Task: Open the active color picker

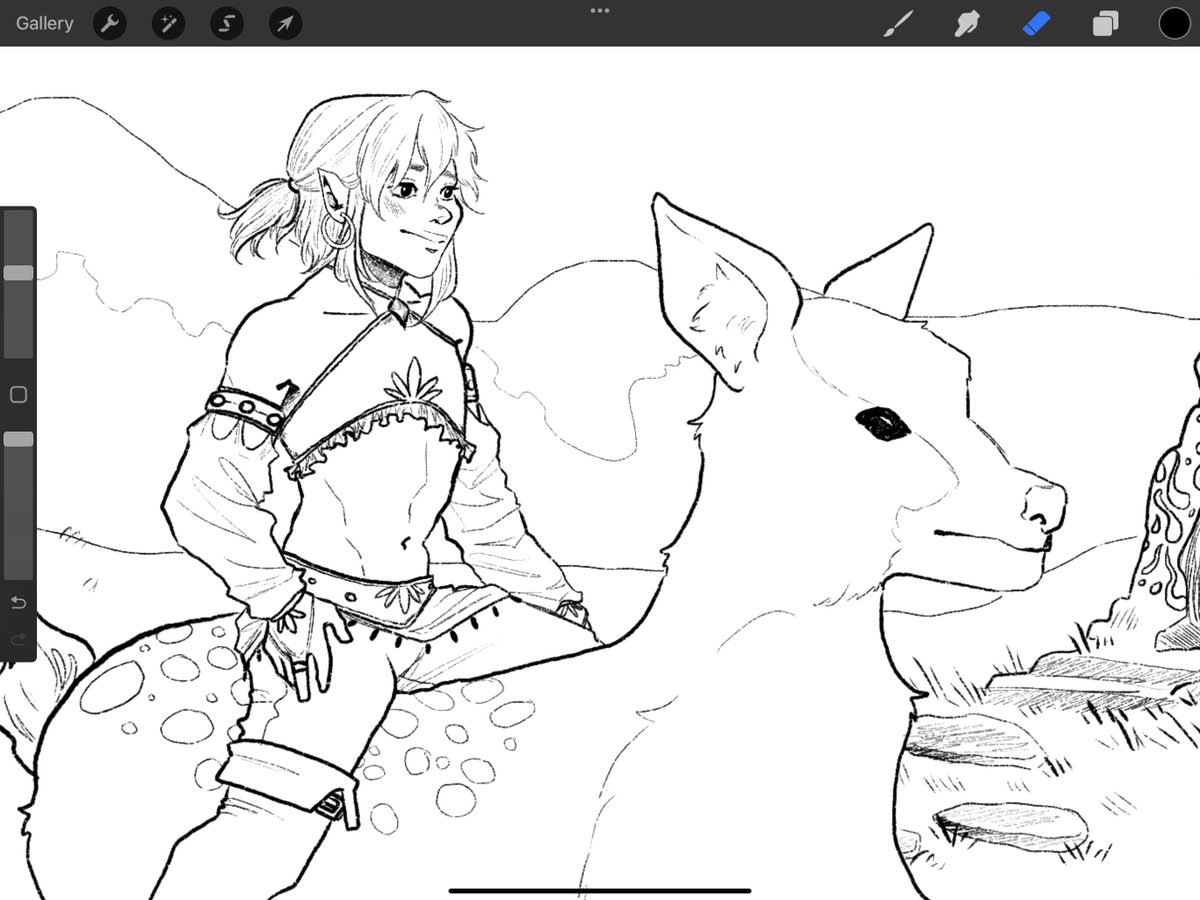Action: coord(1174,23)
